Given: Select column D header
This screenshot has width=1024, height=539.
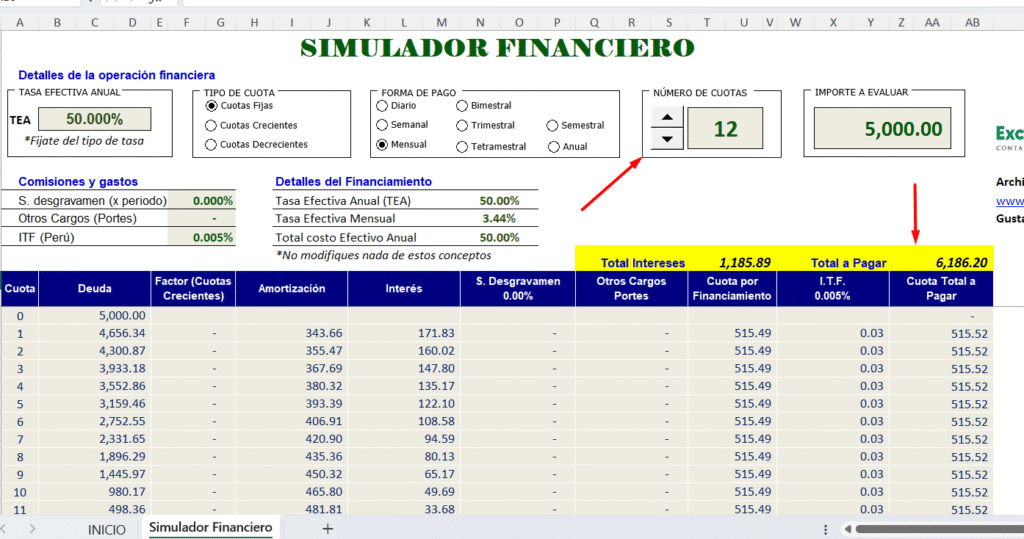Looking at the screenshot, I should coord(133,23).
